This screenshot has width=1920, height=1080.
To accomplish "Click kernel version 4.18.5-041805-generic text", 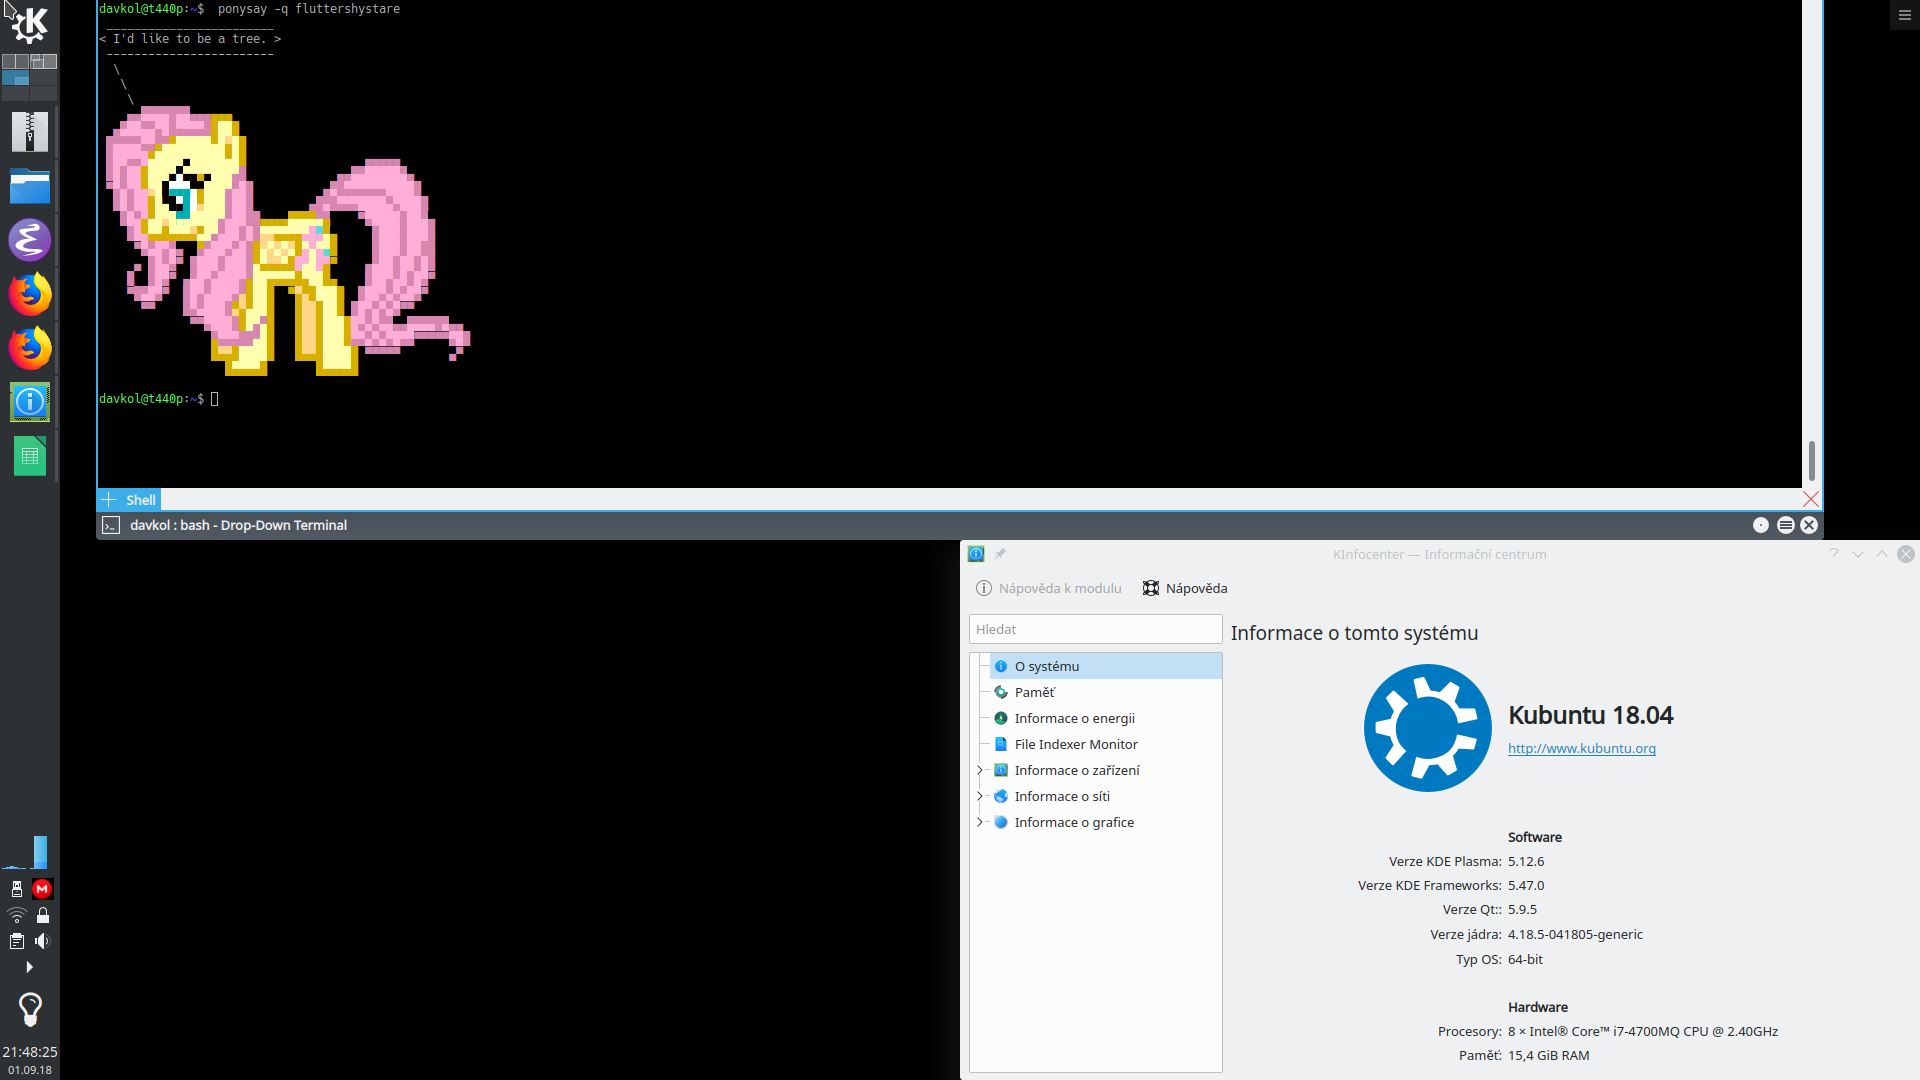I will (x=1575, y=934).
